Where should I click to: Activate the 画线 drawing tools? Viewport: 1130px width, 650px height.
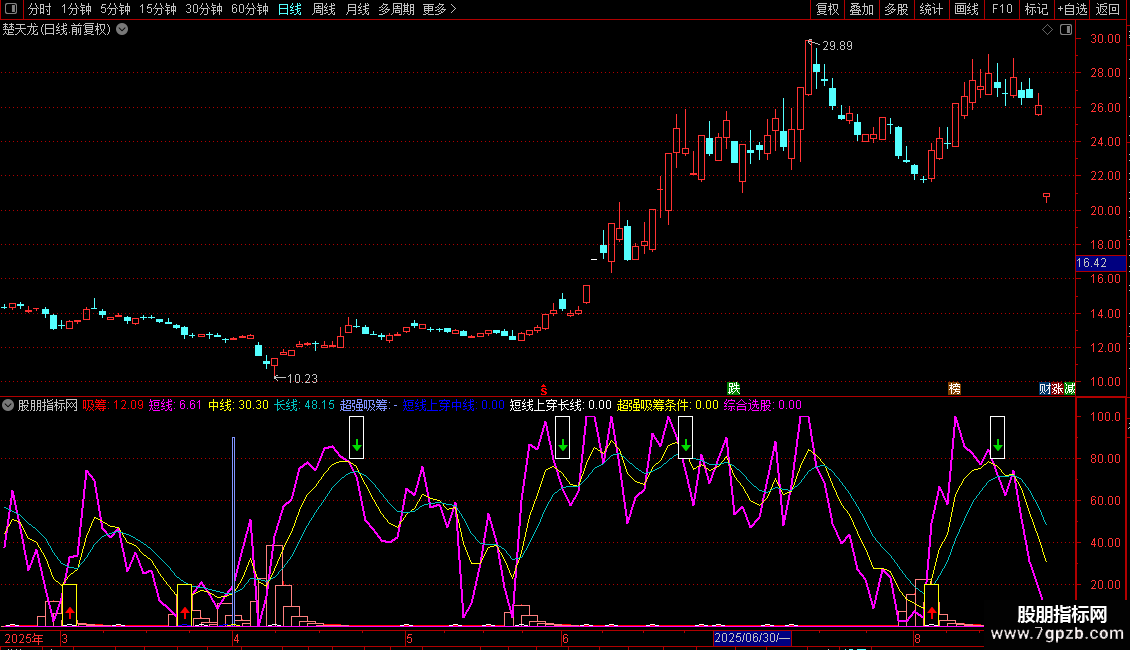(x=966, y=9)
